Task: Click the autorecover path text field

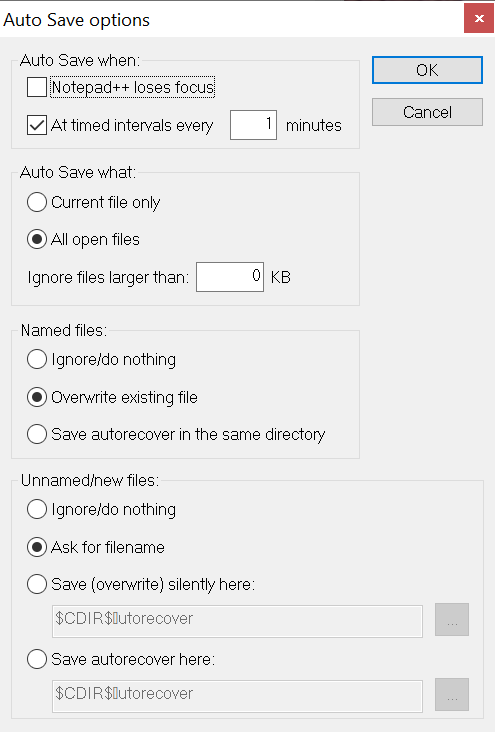Action: coord(237,697)
